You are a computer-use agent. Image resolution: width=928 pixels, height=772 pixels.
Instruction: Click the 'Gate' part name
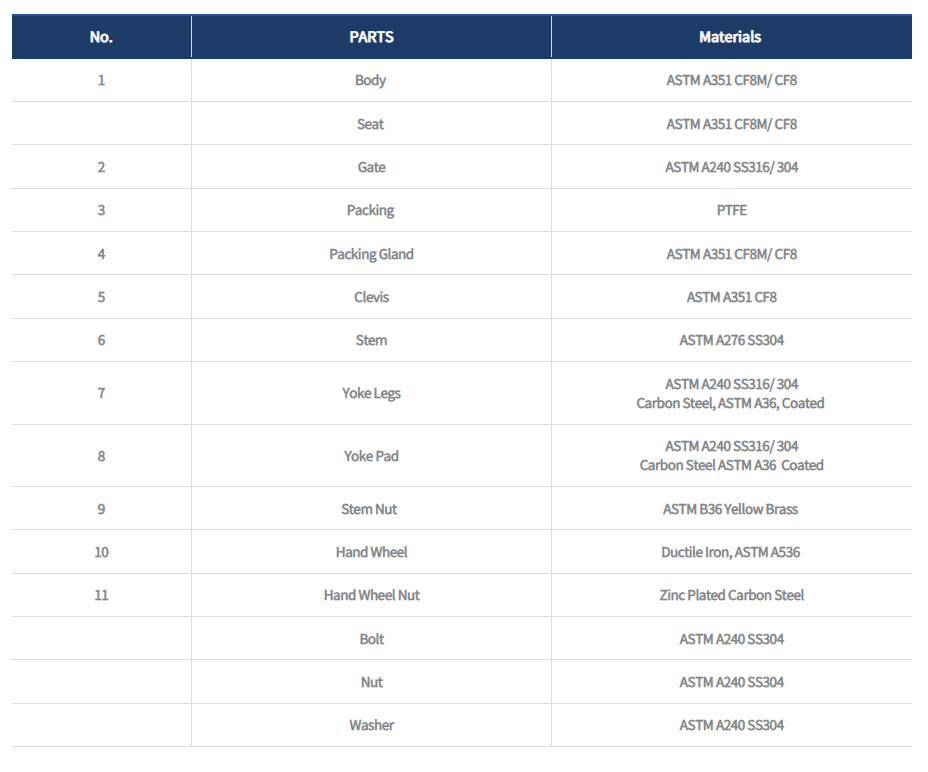pyautogui.click(x=371, y=167)
